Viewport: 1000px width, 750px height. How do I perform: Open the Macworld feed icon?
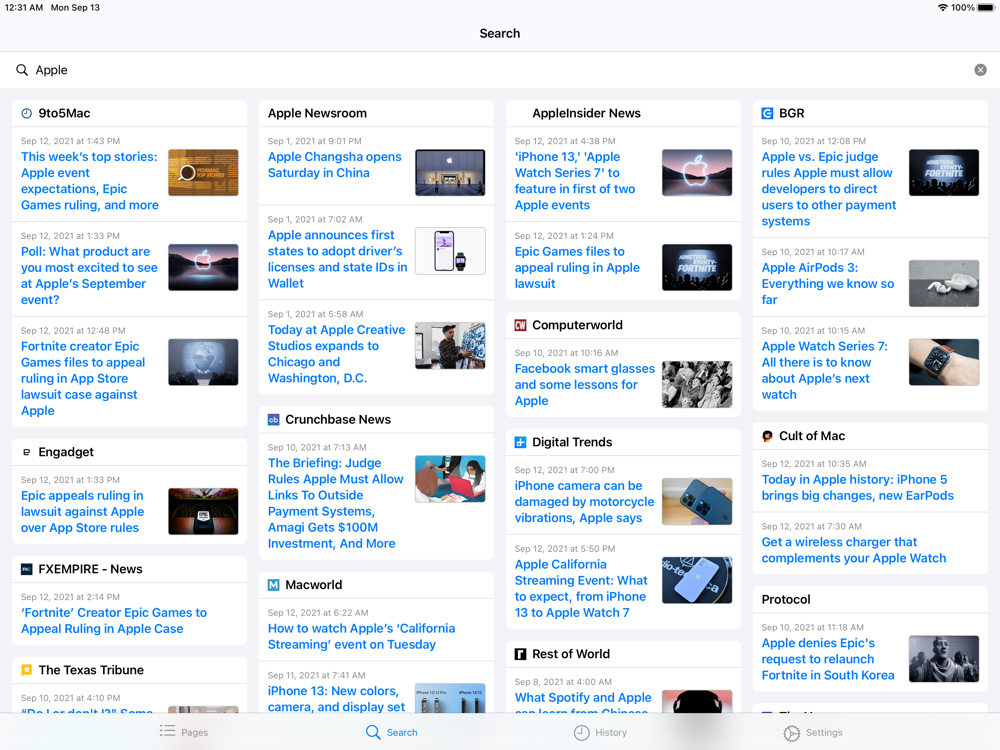tap(273, 585)
